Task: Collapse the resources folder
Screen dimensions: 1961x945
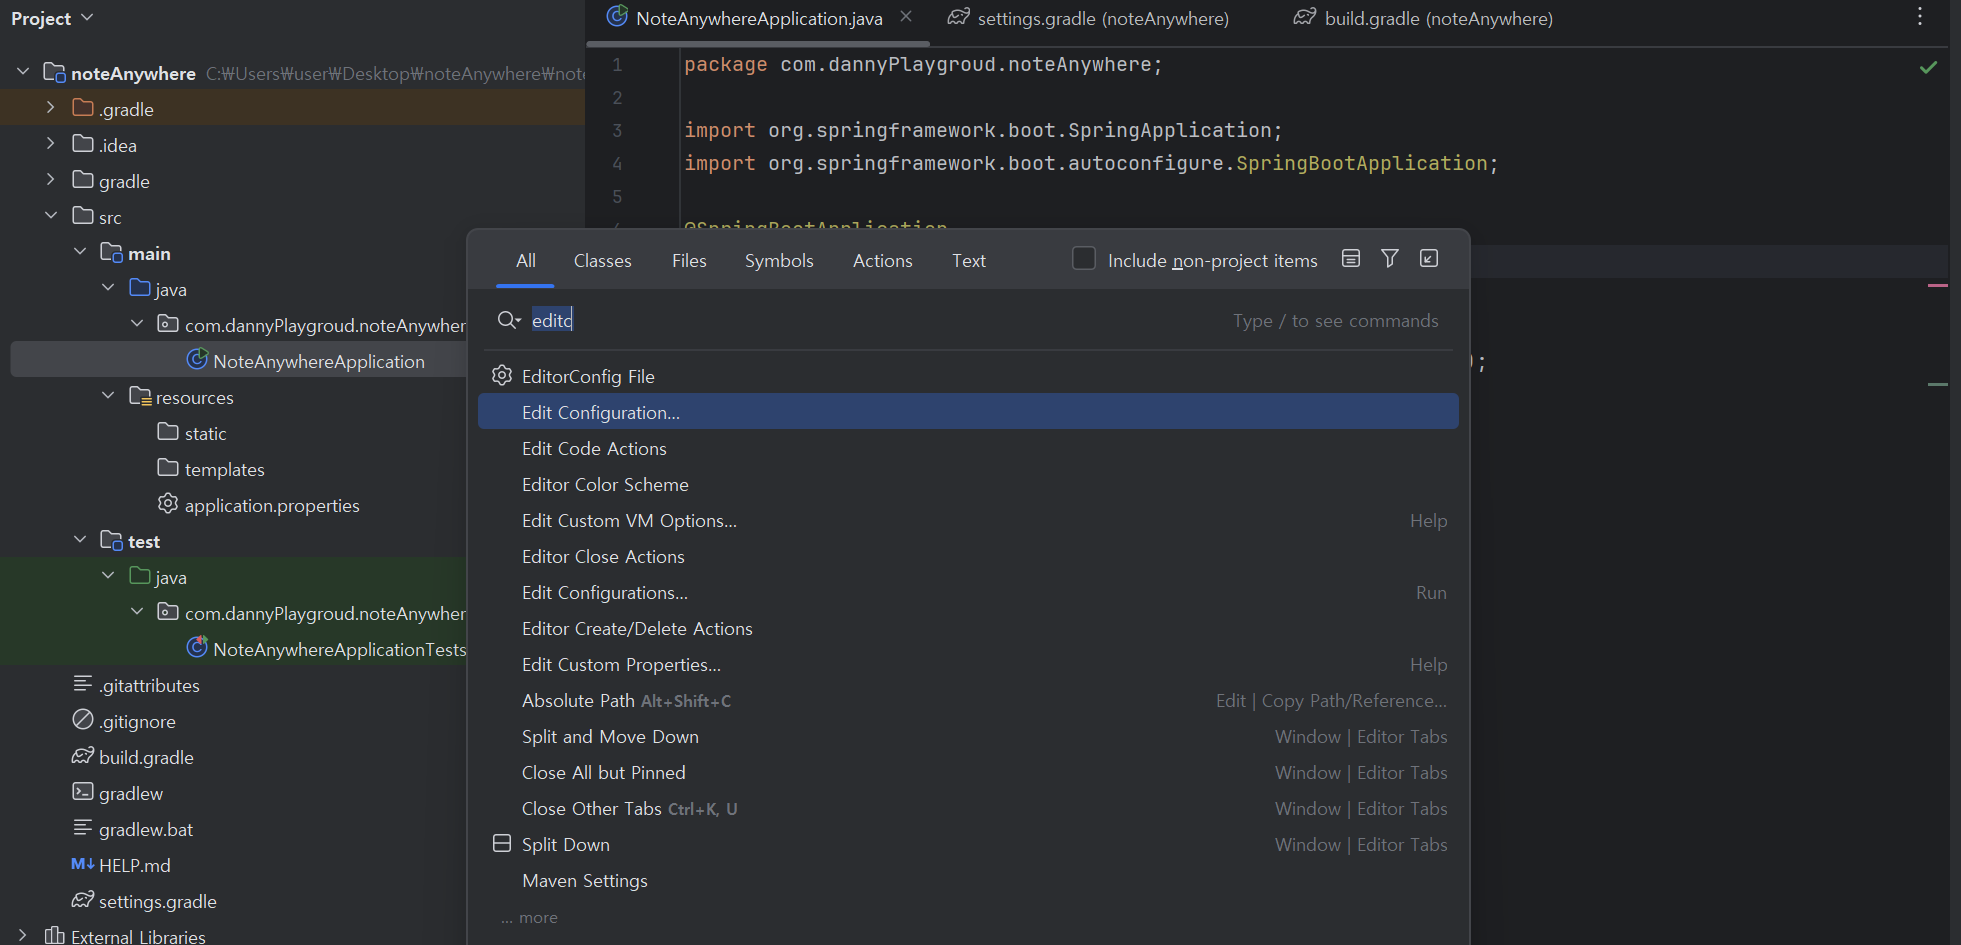Action: (x=108, y=396)
